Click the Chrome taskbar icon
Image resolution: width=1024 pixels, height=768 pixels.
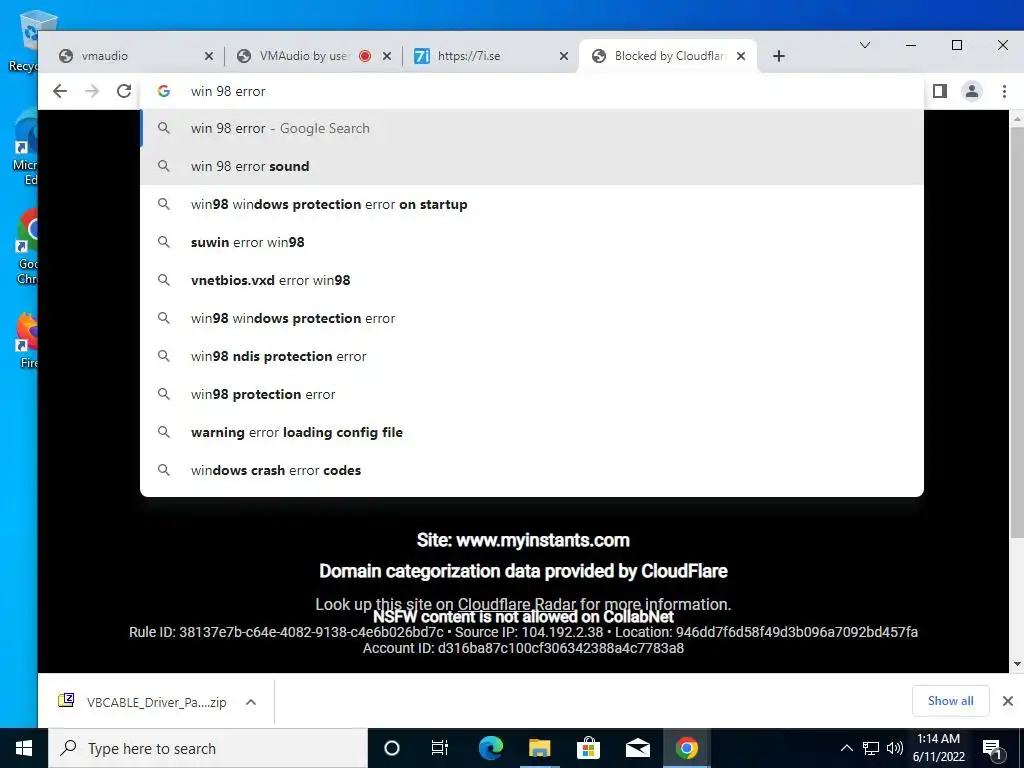tap(686, 748)
